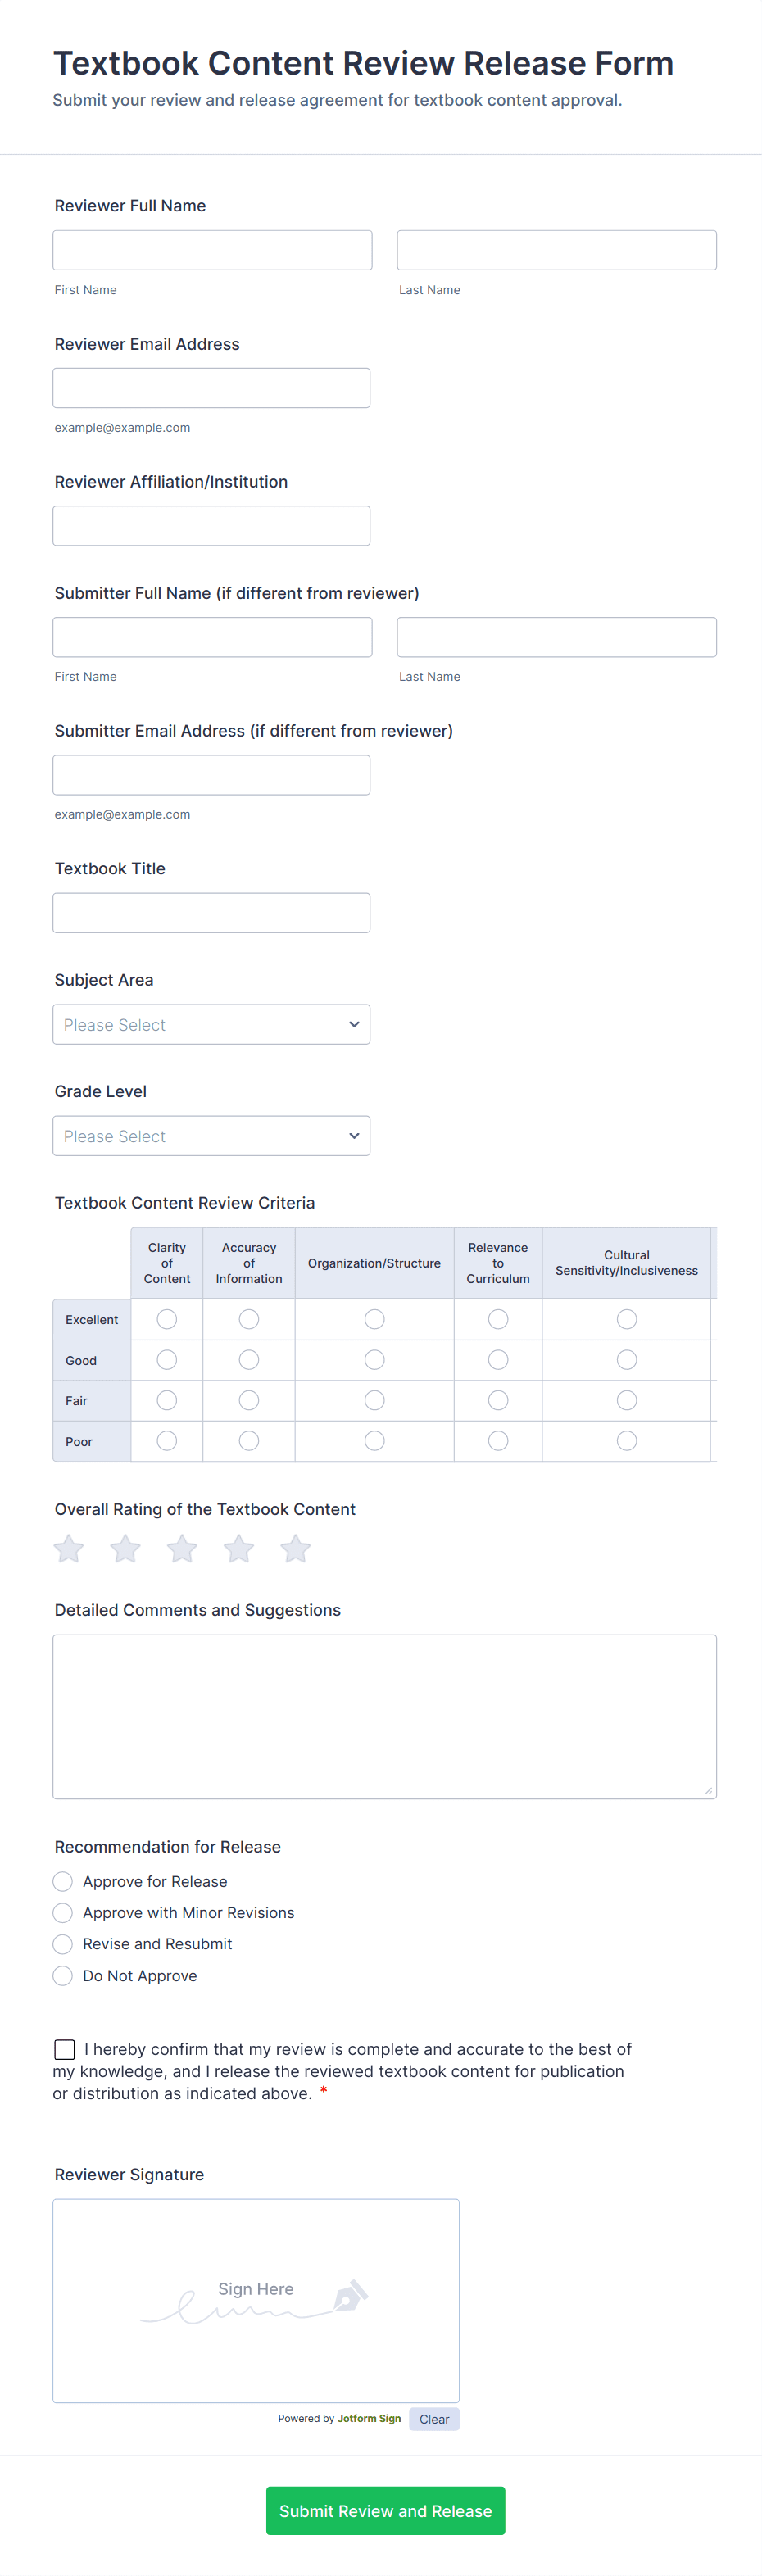Open the Jotform Sign link

369,2418
